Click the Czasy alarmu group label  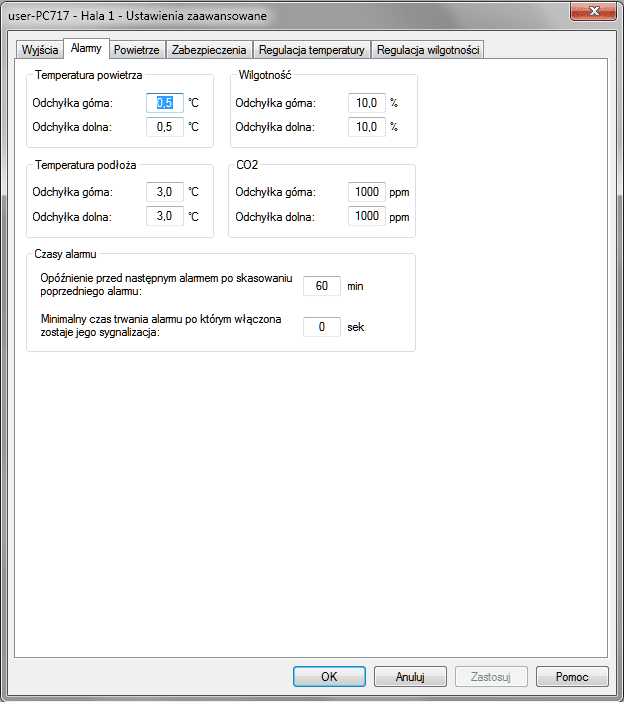pyautogui.click(x=65, y=254)
